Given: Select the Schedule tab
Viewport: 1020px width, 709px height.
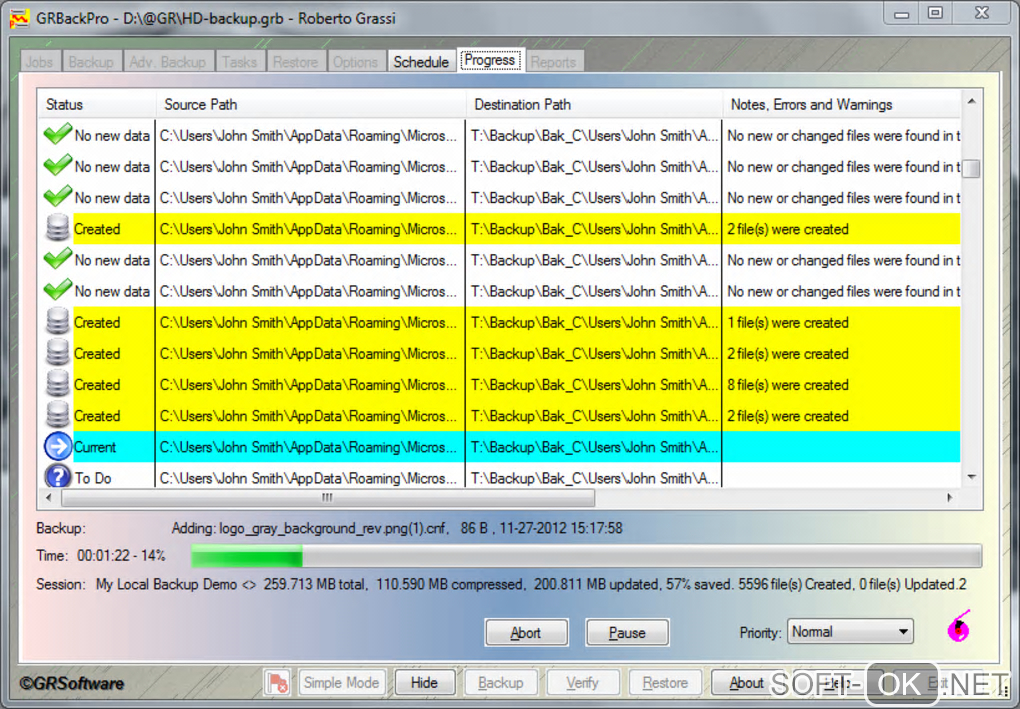Looking at the screenshot, I should click(x=421, y=62).
